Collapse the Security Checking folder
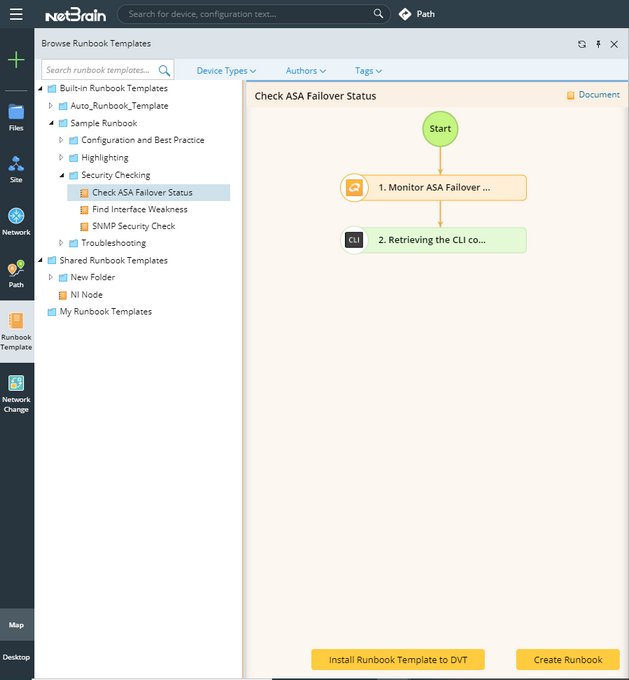Screen dimensions: 629x680 pos(62,175)
